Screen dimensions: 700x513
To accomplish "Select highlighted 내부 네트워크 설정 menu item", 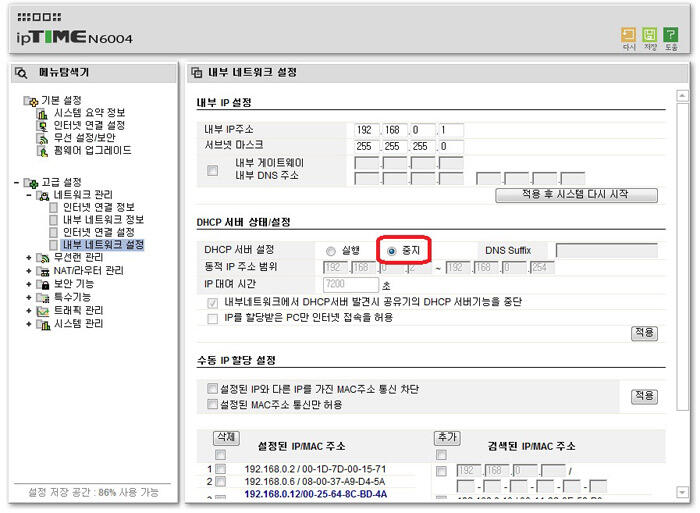I will (103, 245).
